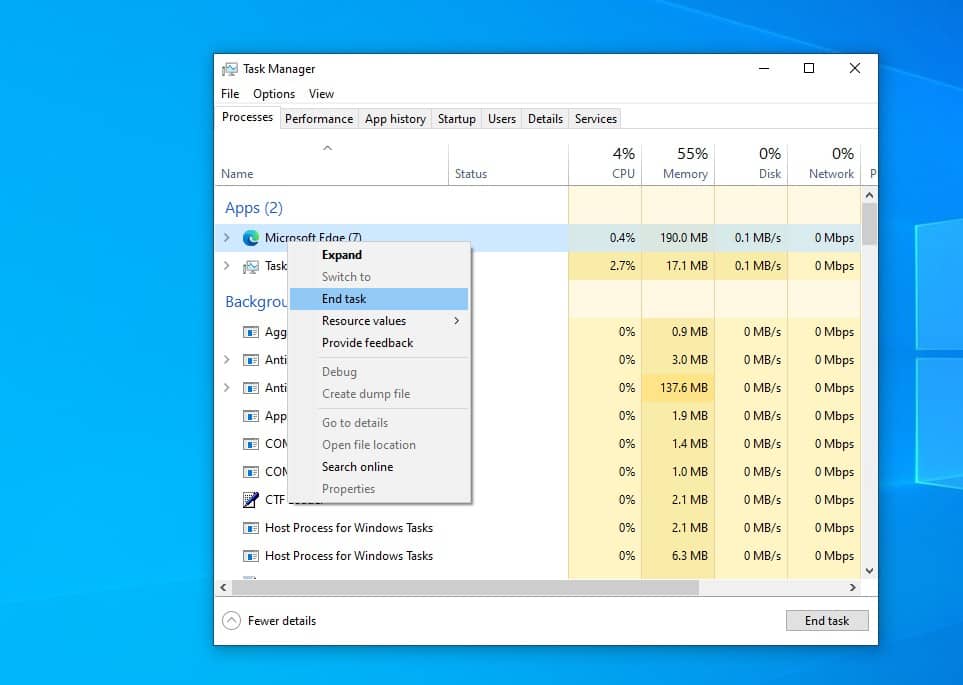Click the CTF Loader pen icon
This screenshot has height=685, width=963.
click(x=251, y=500)
